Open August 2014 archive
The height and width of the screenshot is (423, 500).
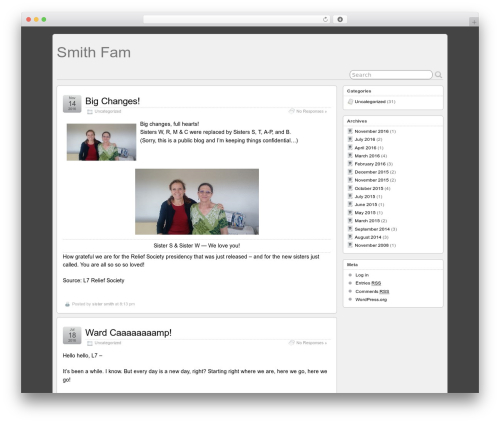click(x=368, y=237)
